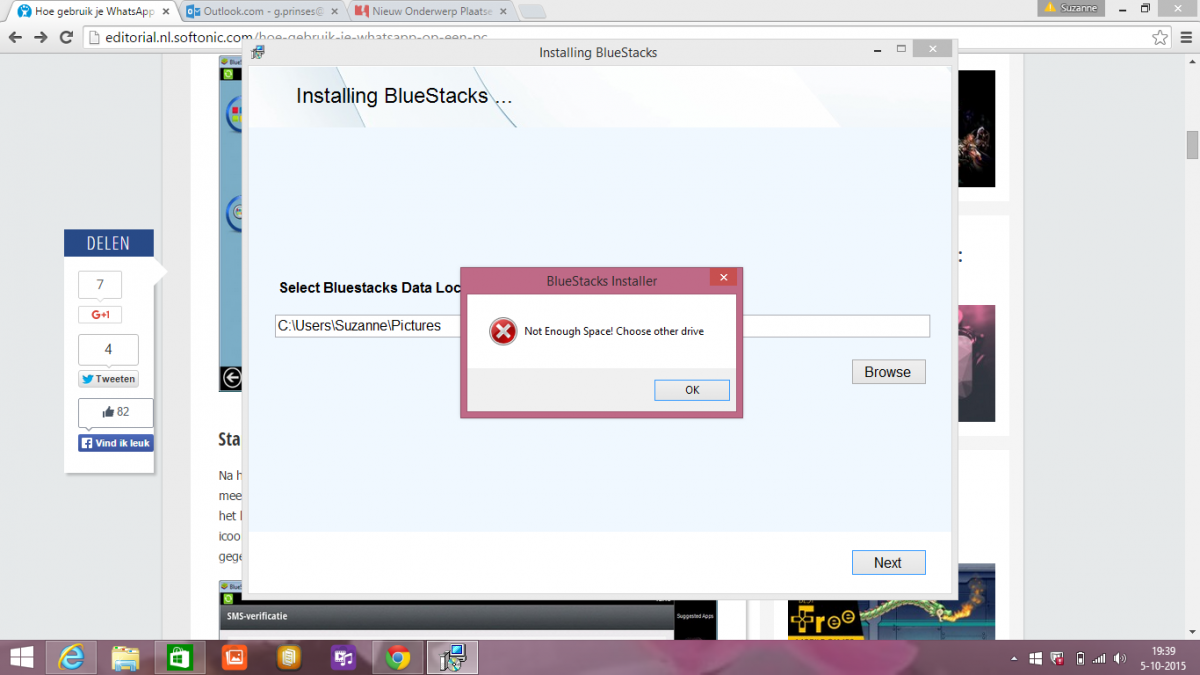
Task: Click the scroll up arrow in Chrome
Action: click(x=1192, y=62)
